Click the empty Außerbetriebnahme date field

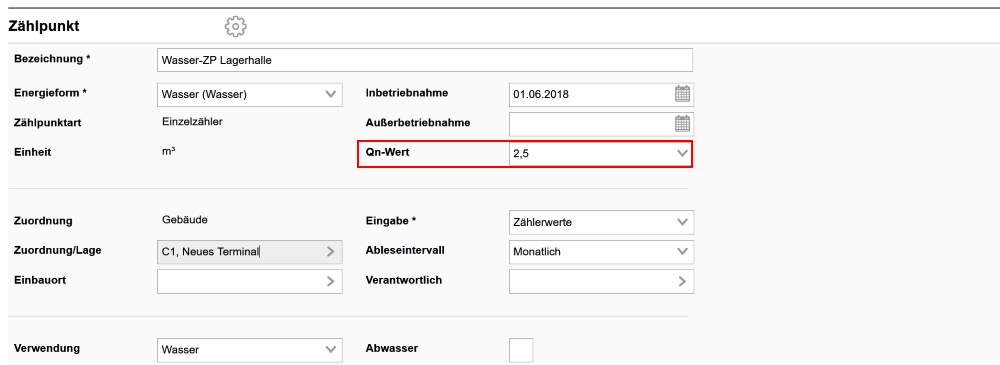601,123
